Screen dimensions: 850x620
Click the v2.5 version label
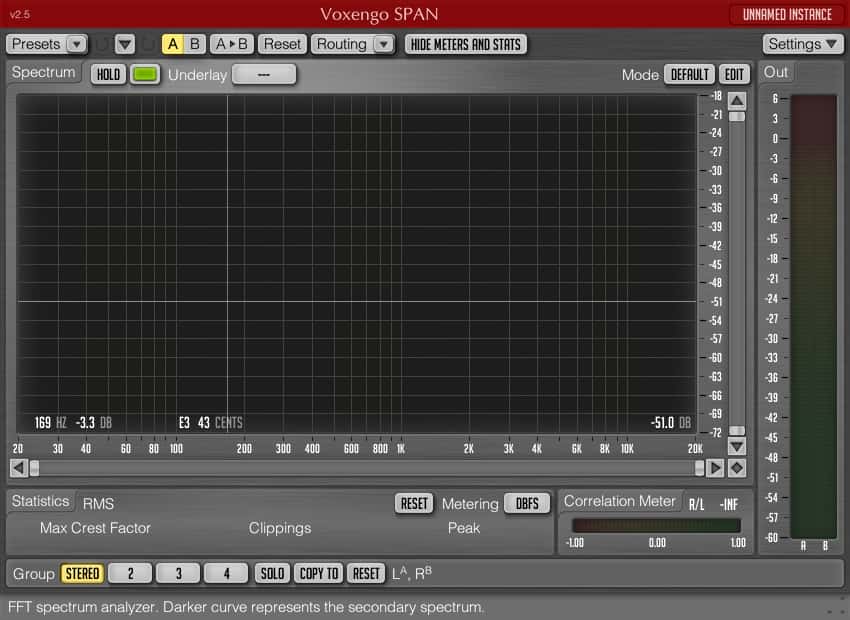pos(20,15)
